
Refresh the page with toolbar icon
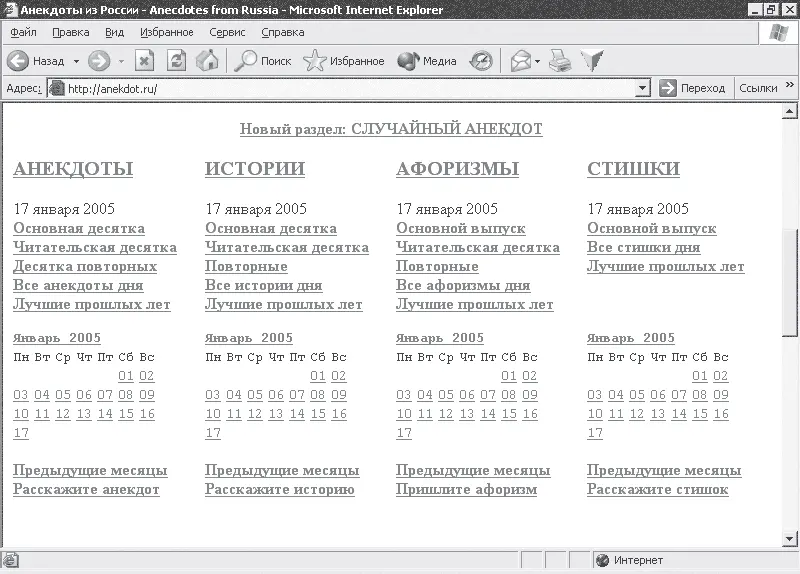pyautogui.click(x=176, y=61)
